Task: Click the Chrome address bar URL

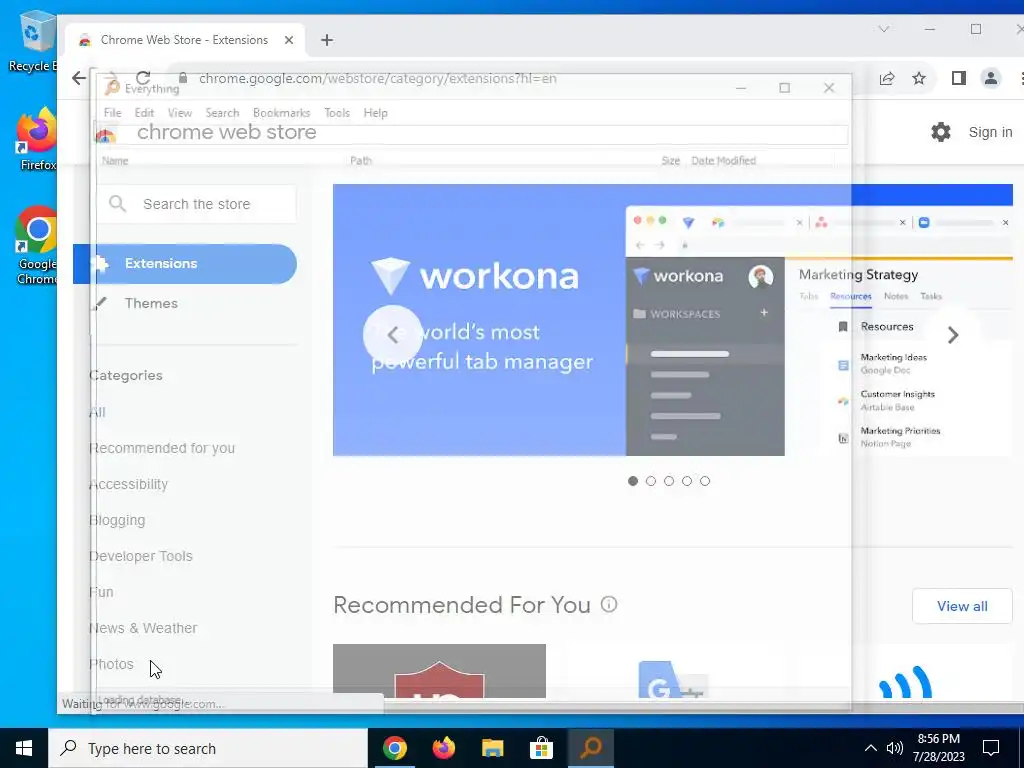Action: point(377,78)
